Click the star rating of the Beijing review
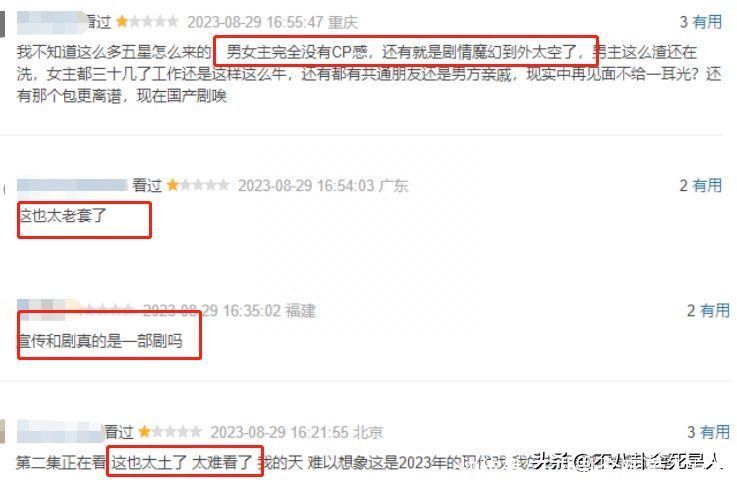 click(x=170, y=431)
